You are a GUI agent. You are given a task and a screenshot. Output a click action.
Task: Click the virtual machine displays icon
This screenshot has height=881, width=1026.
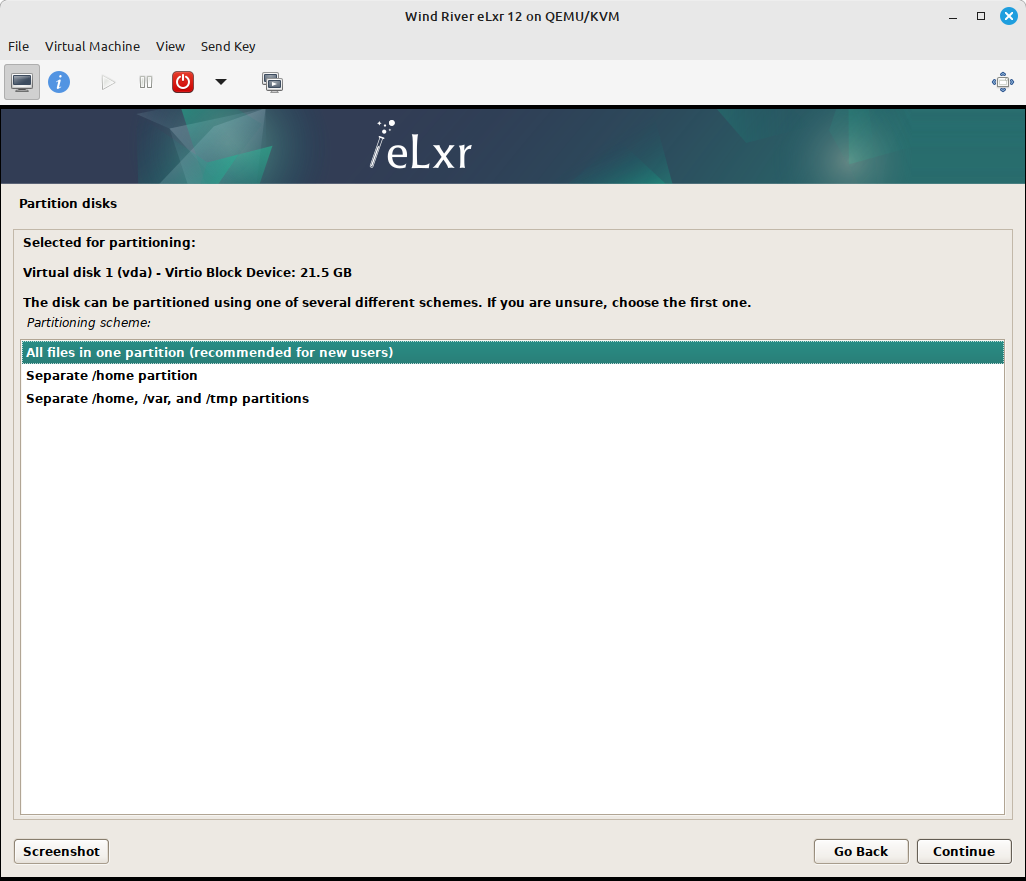pyautogui.click(x=272, y=82)
